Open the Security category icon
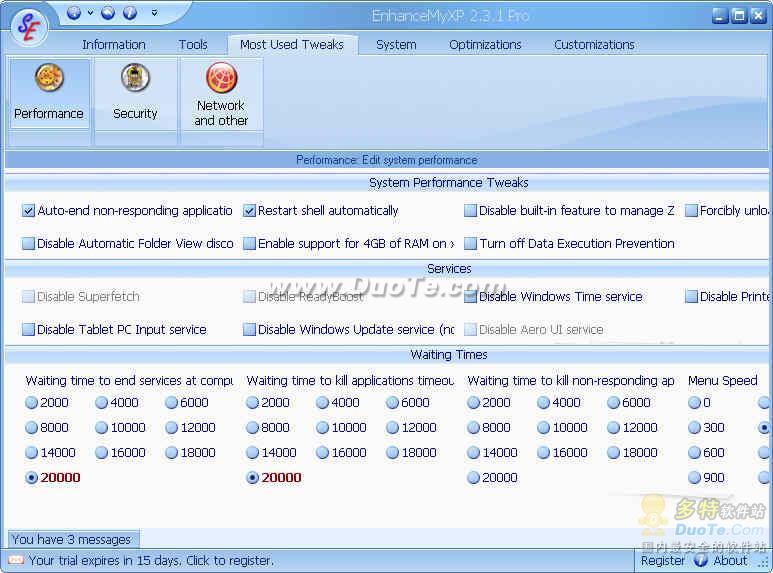The image size is (773, 573). (x=135, y=94)
